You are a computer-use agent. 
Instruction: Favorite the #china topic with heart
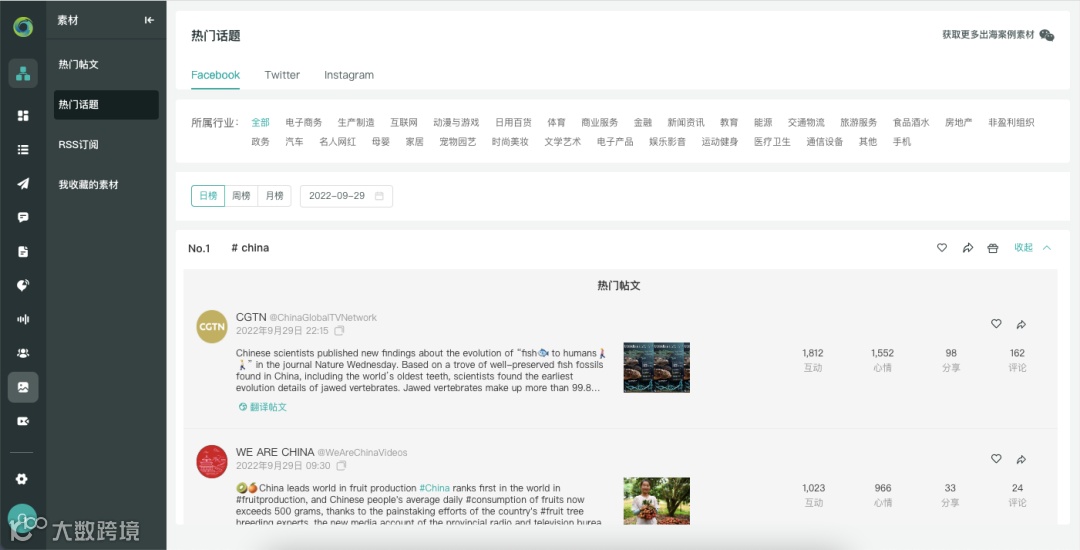point(942,248)
